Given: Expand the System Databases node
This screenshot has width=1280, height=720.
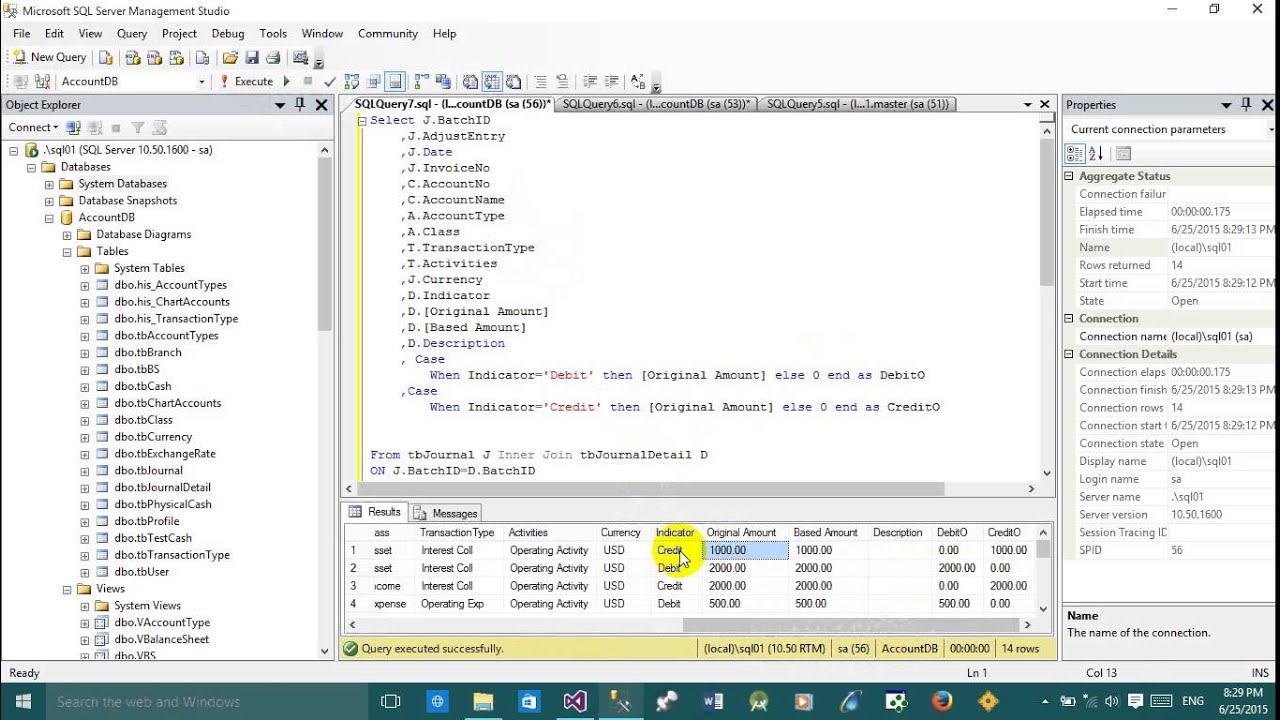Looking at the screenshot, I should coord(49,184).
